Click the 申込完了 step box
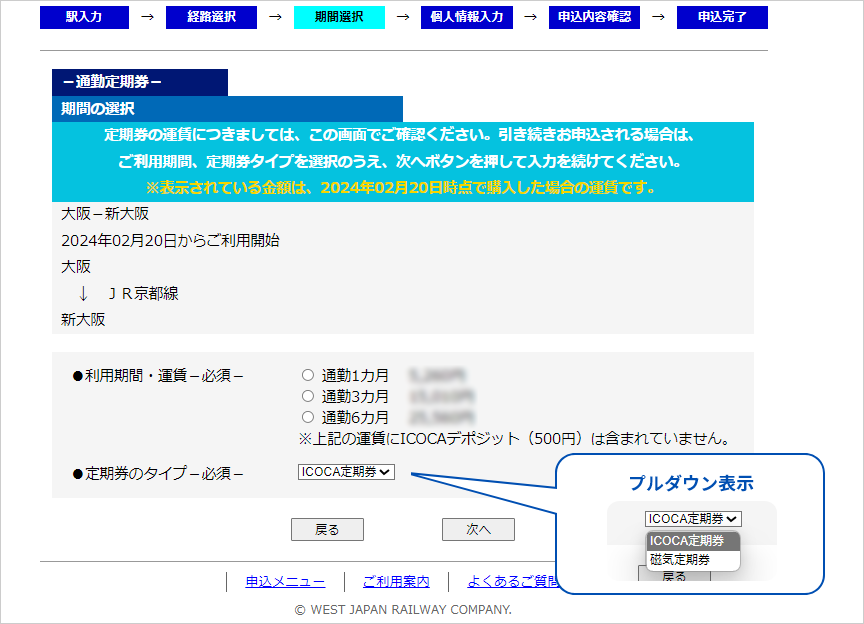Image resolution: width=864 pixels, height=624 pixels. (721, 17)
